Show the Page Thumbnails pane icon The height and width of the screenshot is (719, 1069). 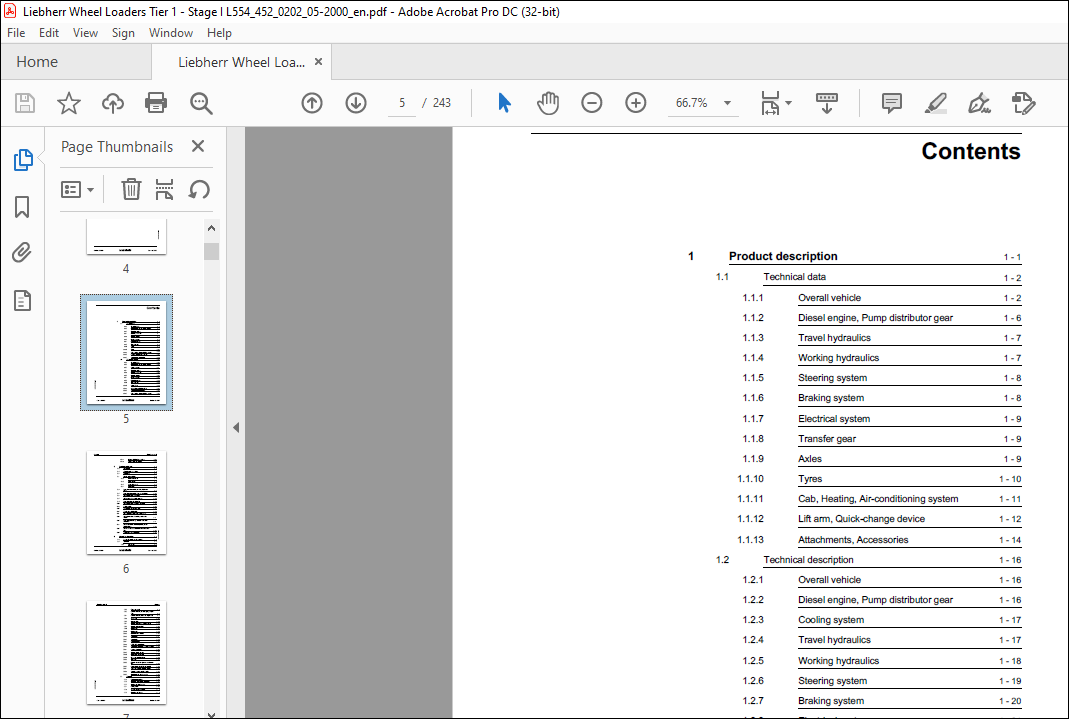[22, 160]
